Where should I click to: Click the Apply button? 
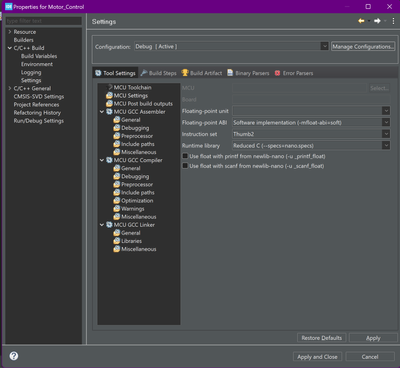click(x=373, y=338)
